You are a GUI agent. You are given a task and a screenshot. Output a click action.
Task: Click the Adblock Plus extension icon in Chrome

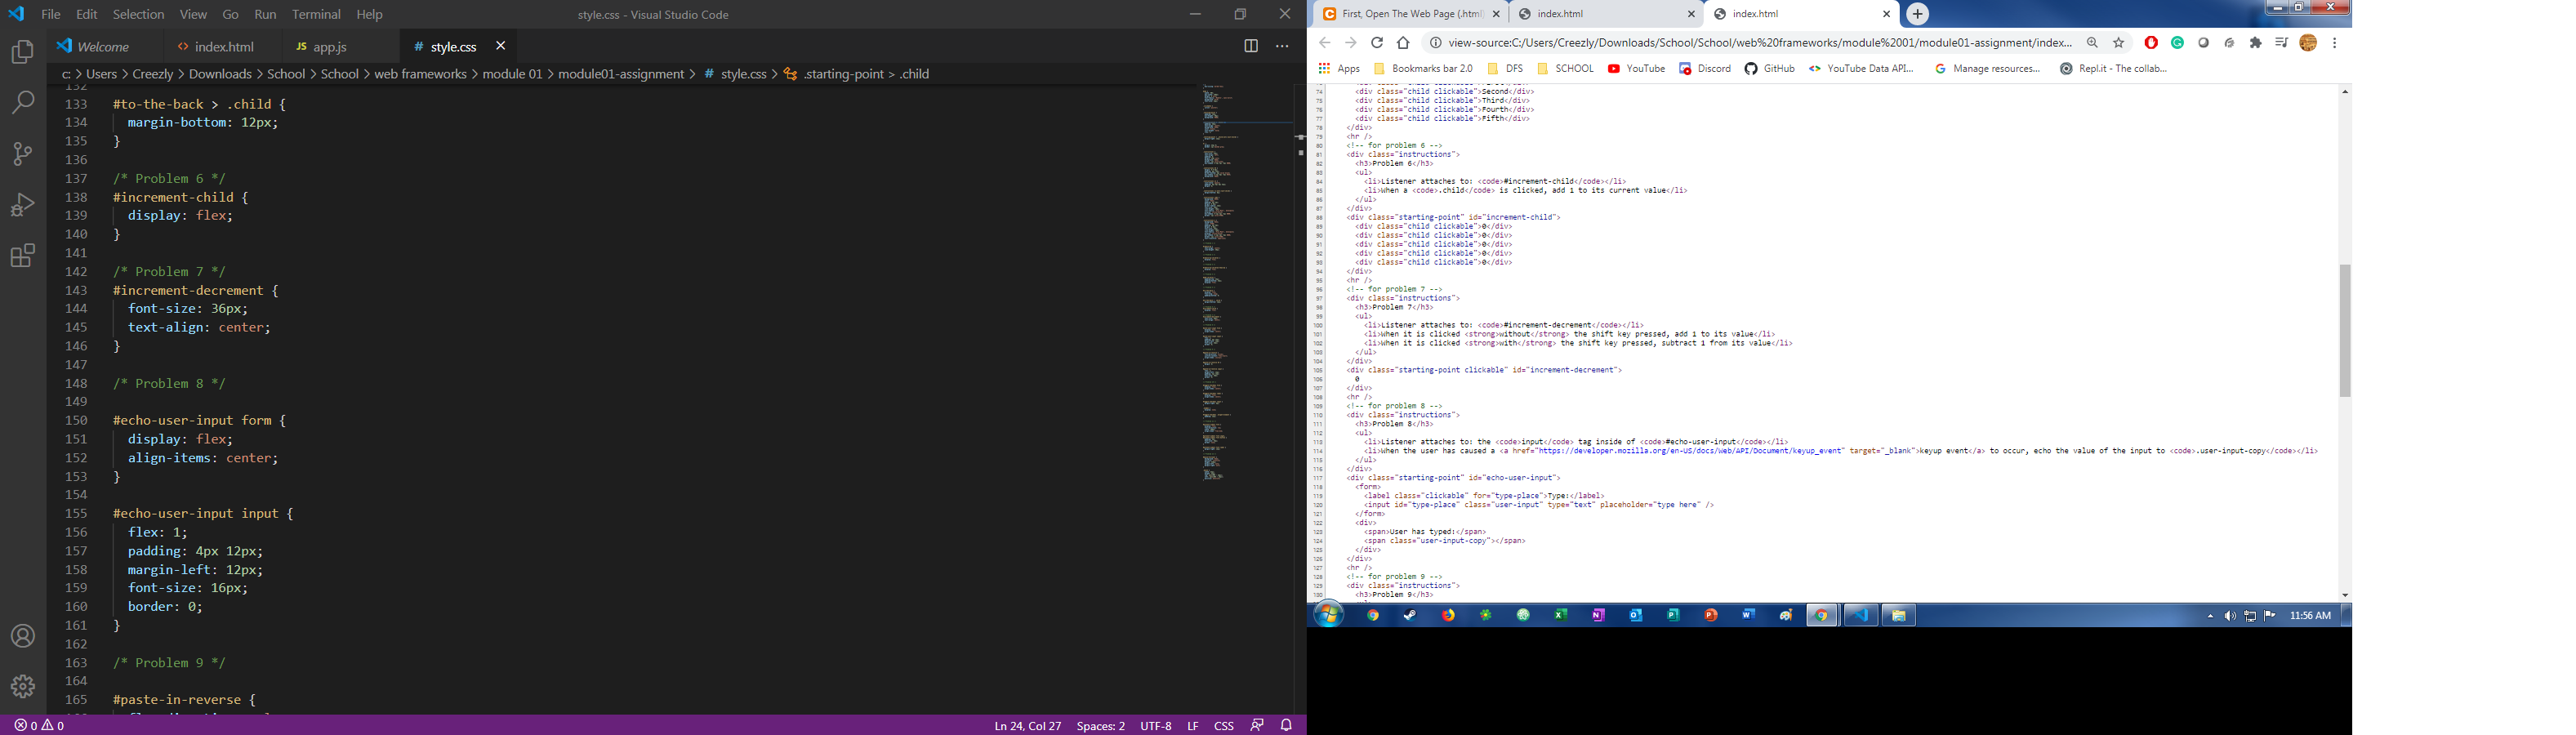pos(2151,43)
